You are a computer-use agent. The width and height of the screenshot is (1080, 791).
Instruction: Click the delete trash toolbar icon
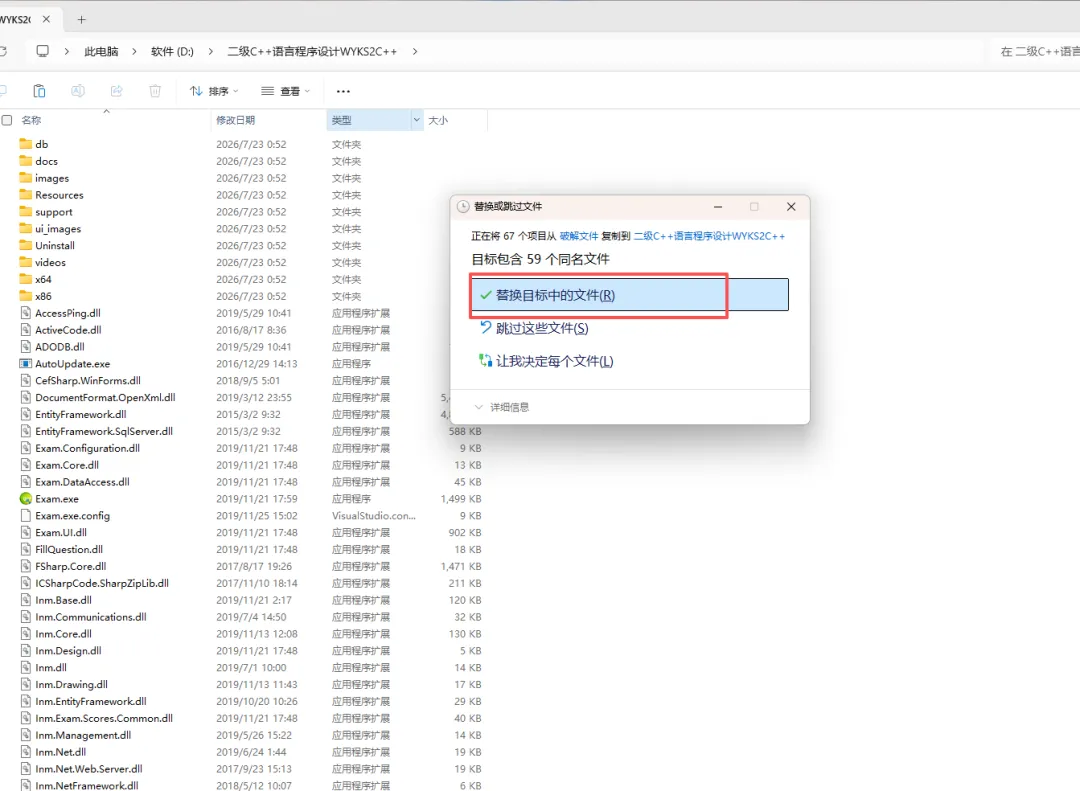coord(155,91)
